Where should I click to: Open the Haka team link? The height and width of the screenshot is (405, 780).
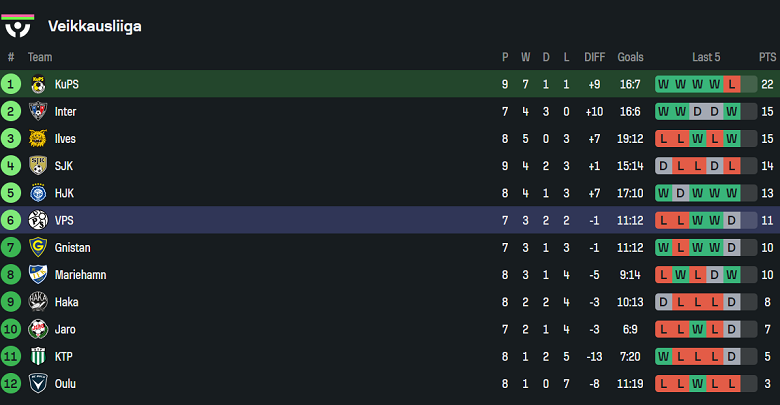[66, 302]
